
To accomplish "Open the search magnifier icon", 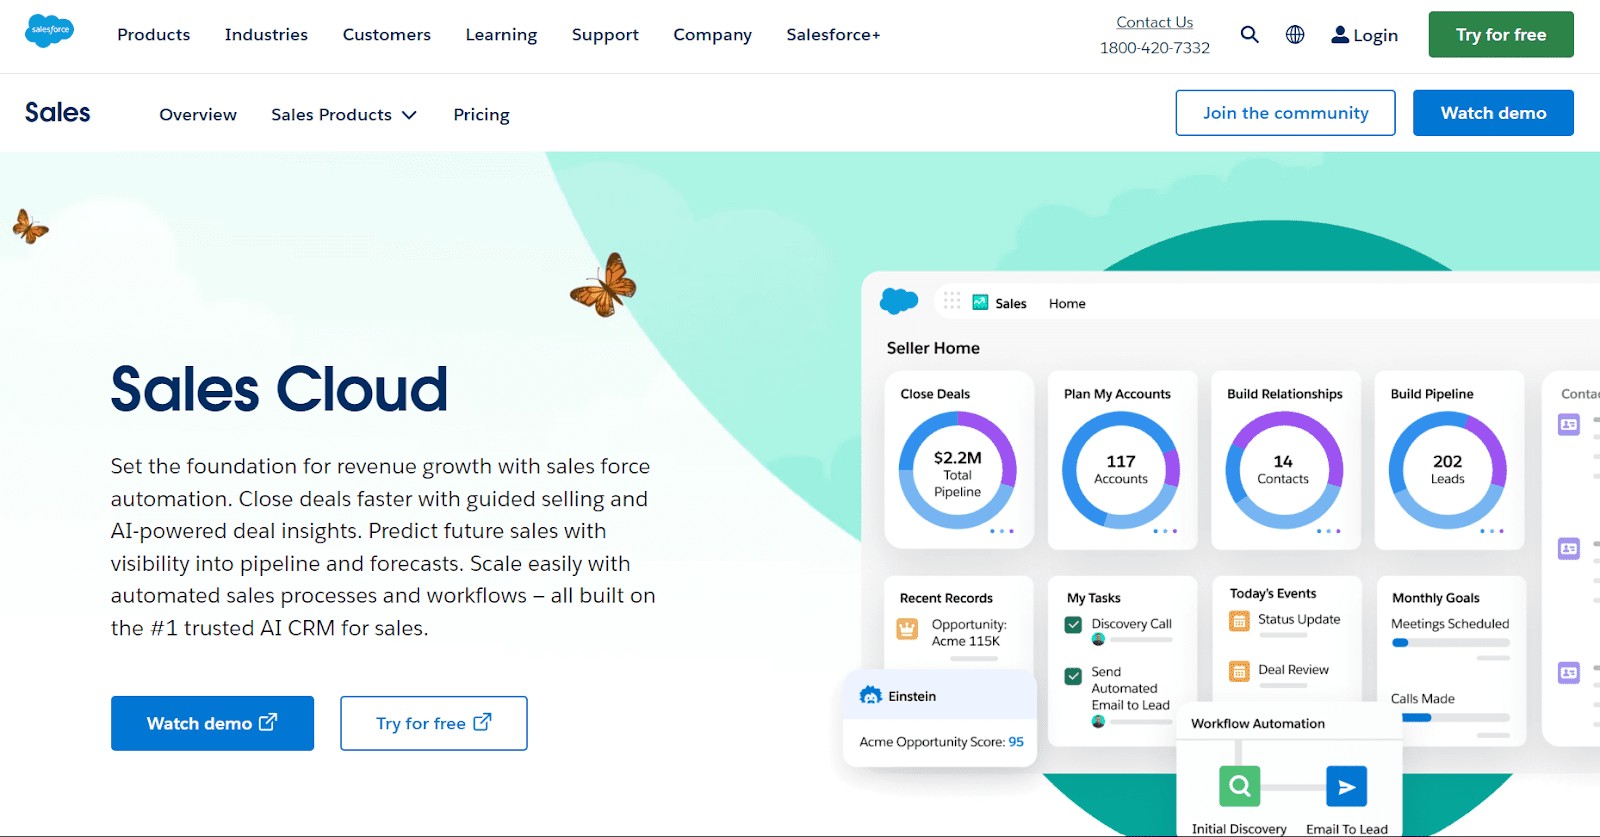I will coord(1249,35).
